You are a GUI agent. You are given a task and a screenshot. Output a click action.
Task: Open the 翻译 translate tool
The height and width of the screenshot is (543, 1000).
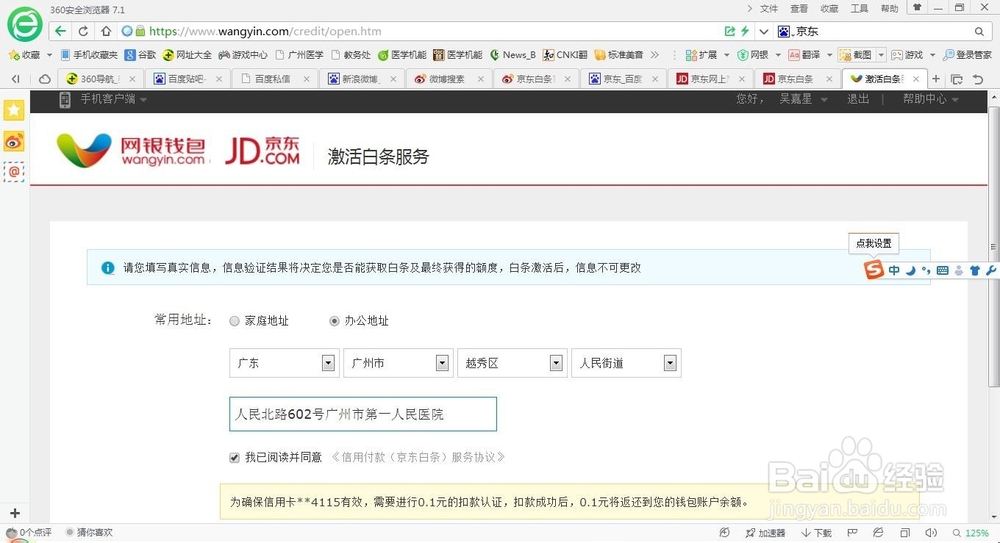[x=804, y=55]
